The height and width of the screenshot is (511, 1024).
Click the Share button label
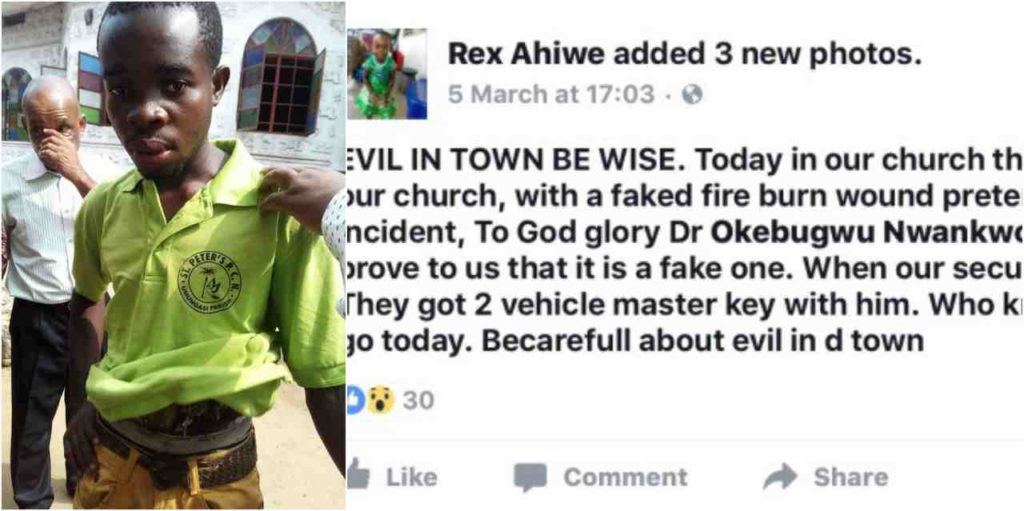[x=850, y=477]
